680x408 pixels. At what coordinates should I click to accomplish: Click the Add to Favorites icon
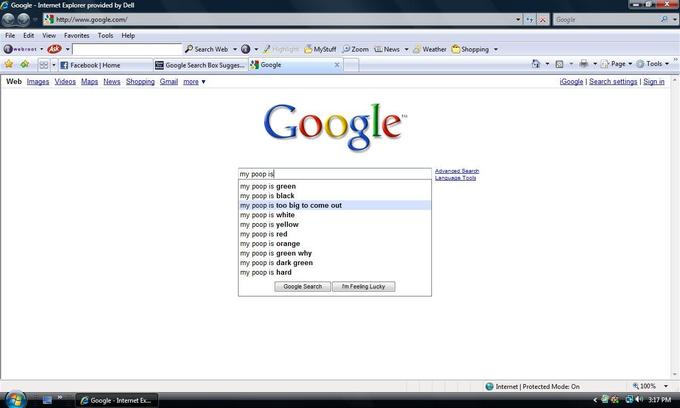[x=25, y=65]
